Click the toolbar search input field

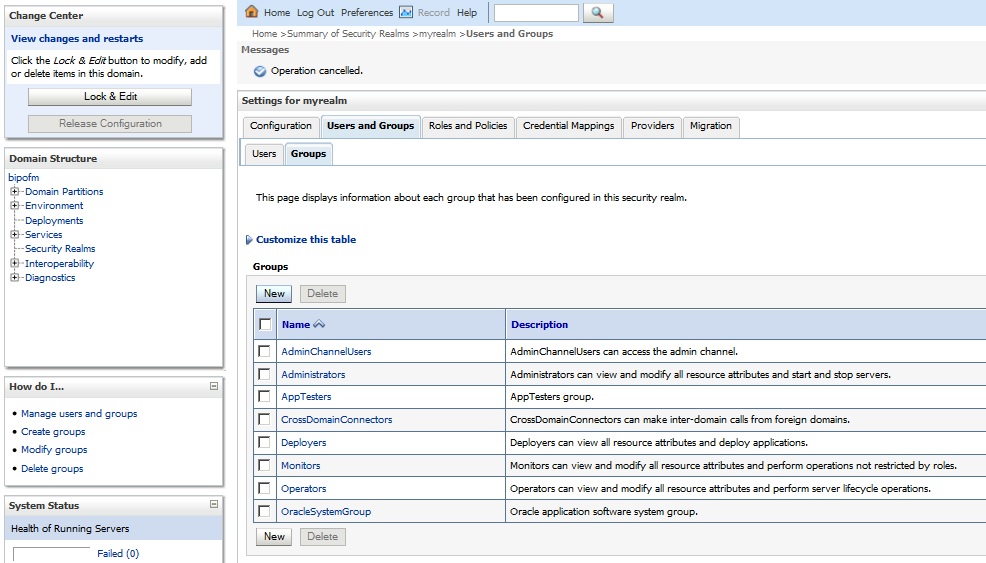point(536,13)
